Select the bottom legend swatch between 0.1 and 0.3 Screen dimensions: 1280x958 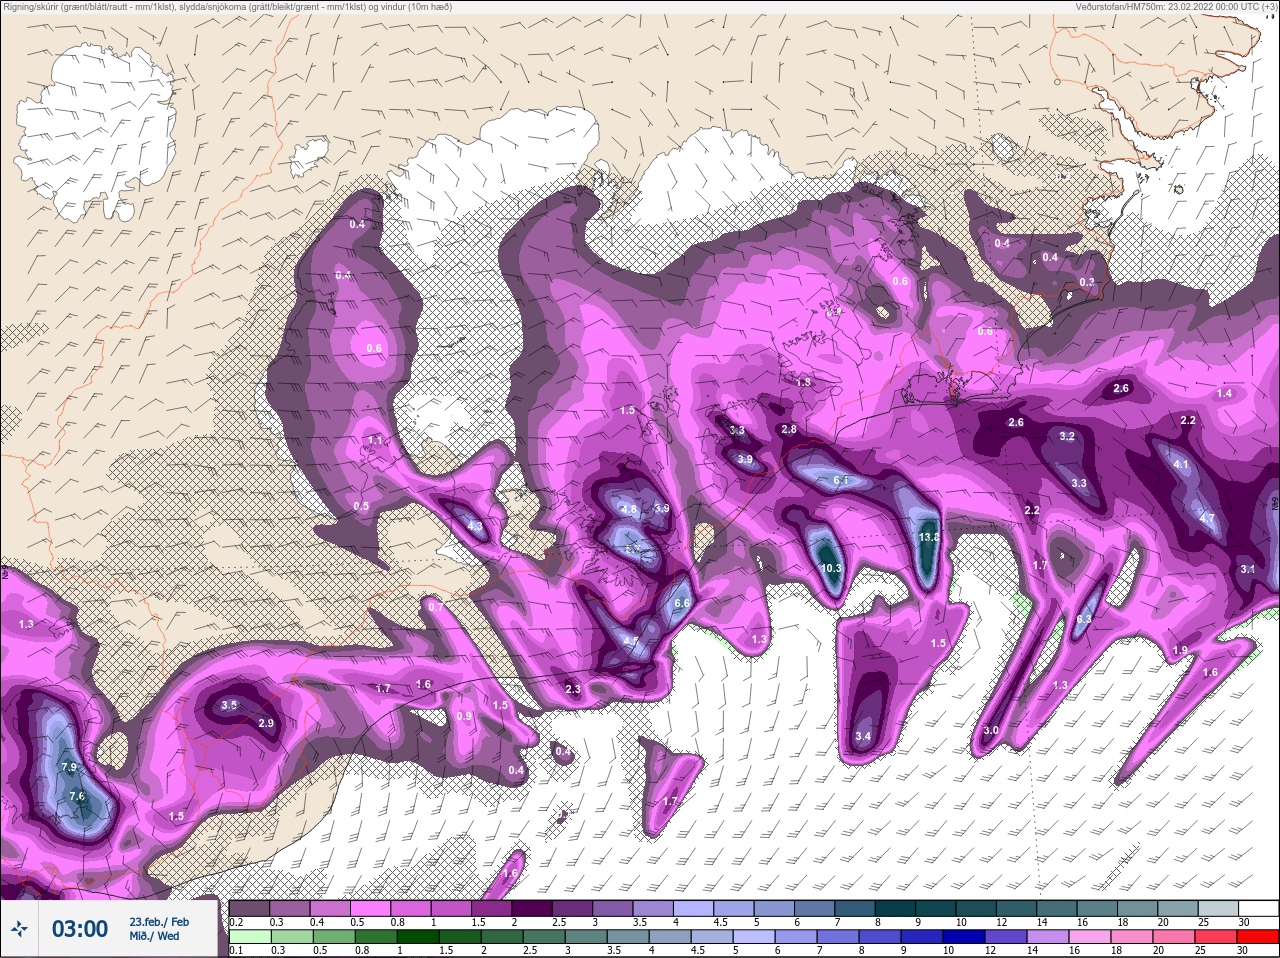[249, 936]
